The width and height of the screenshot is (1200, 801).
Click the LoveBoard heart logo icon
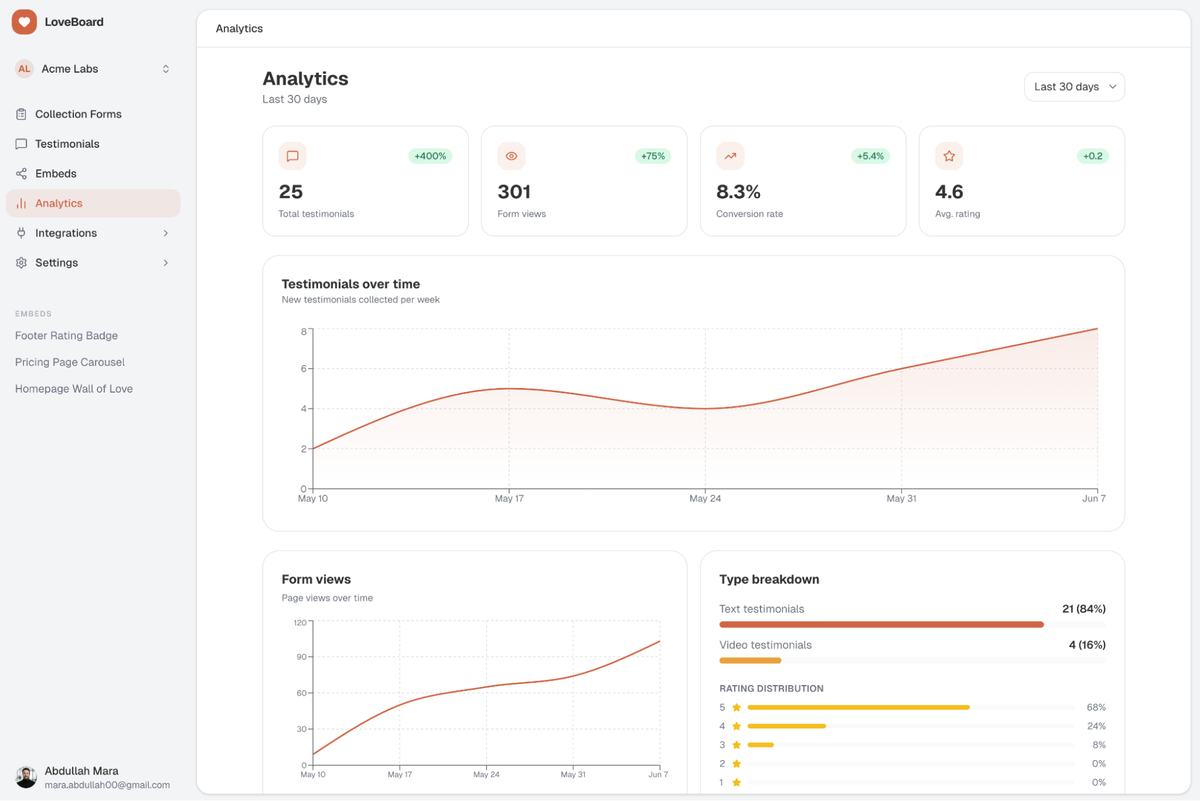[24, 22]
